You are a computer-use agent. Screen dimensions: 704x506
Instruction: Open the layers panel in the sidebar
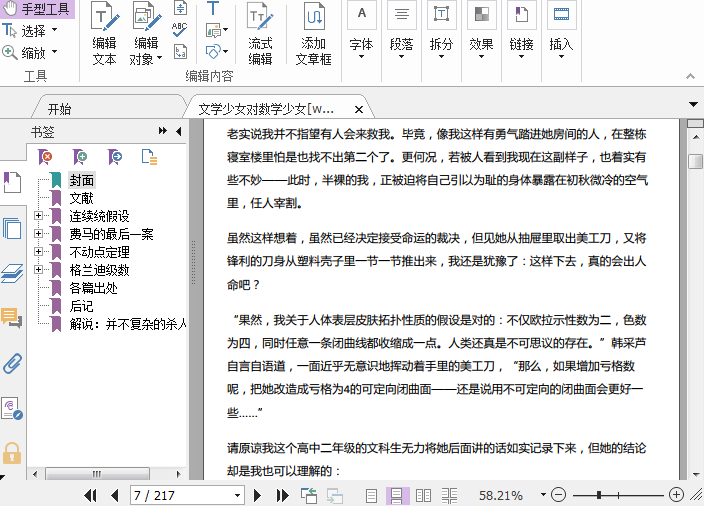coord(12,273)
